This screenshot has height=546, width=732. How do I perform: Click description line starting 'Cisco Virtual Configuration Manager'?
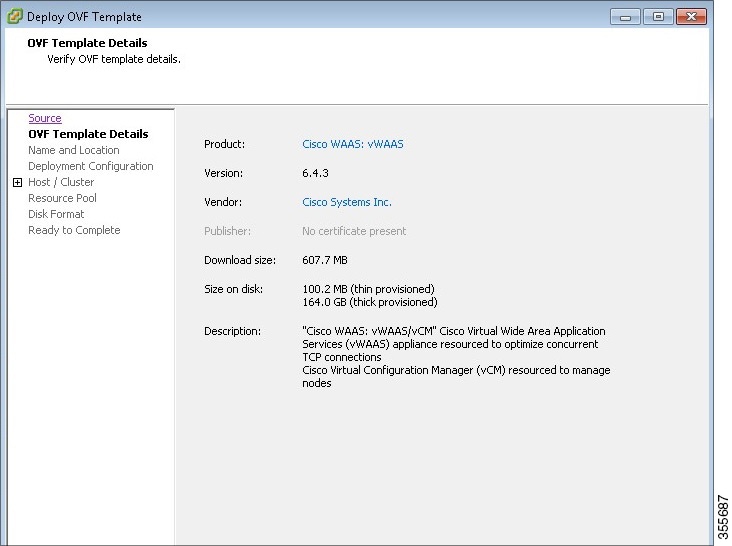coord(456,370)
